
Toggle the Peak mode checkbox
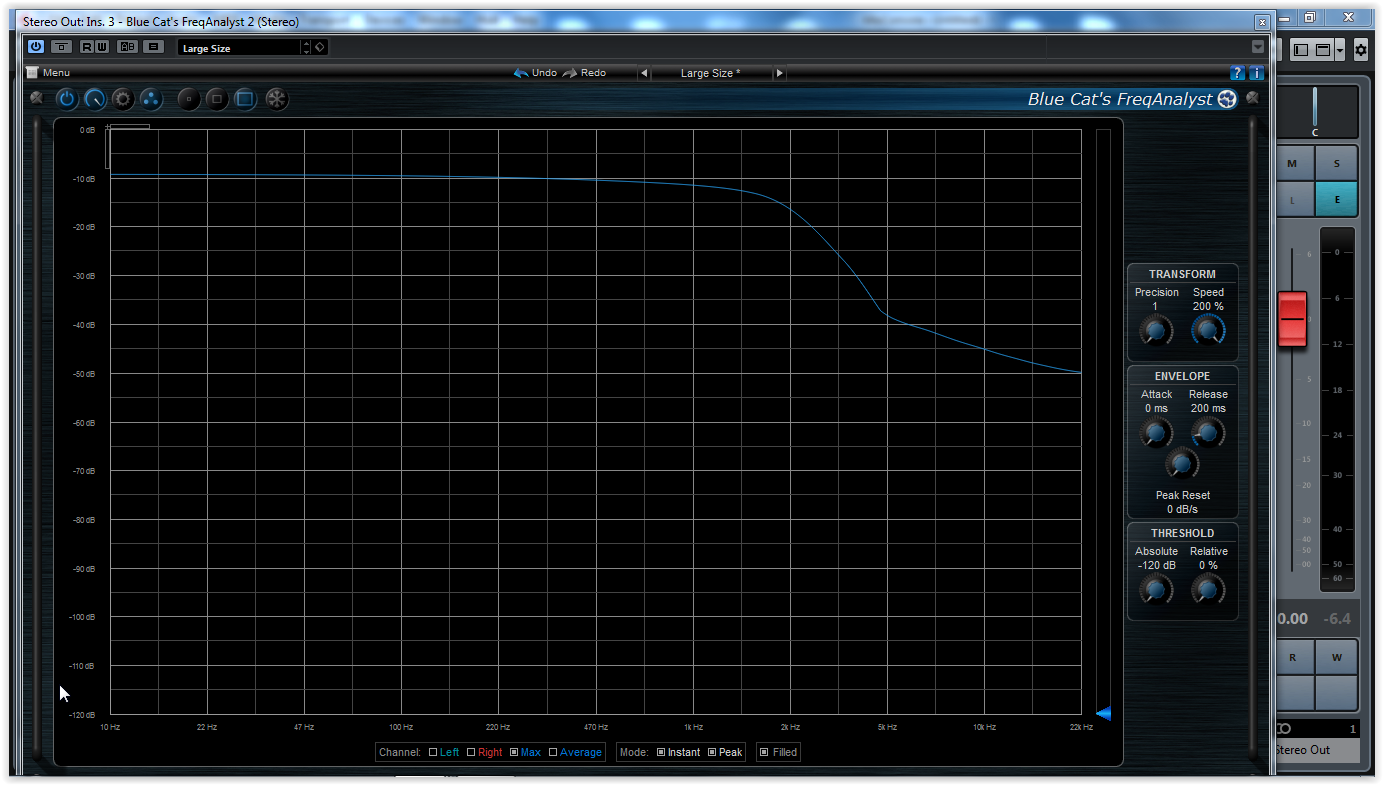(x=712, y=752)
